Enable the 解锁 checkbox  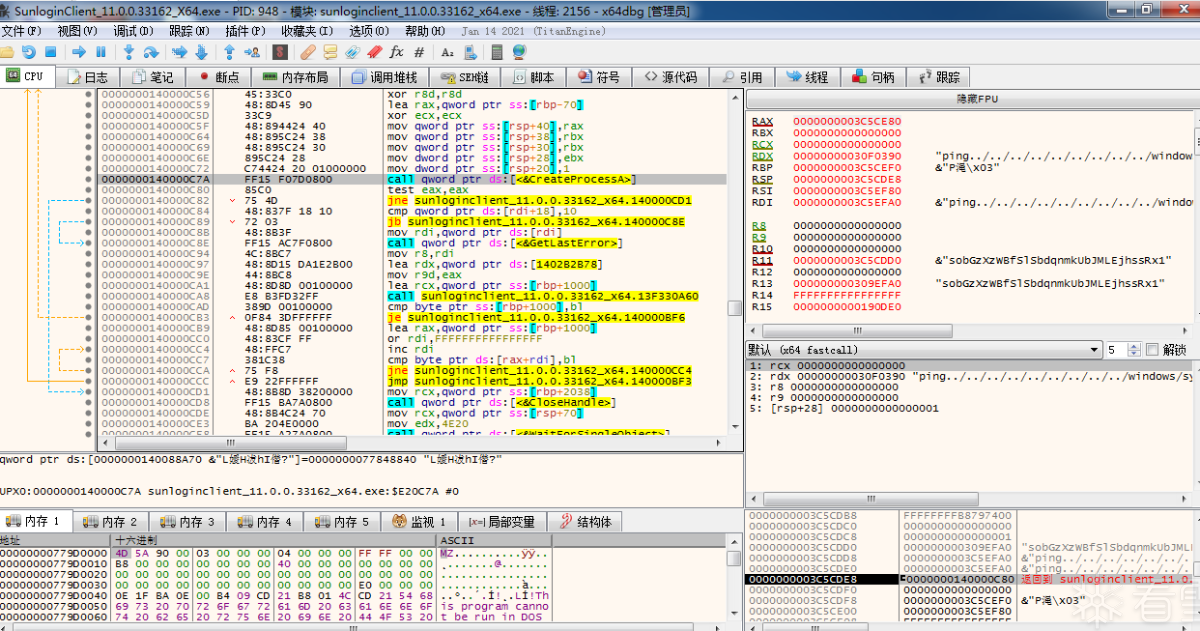pos(1154,350)
